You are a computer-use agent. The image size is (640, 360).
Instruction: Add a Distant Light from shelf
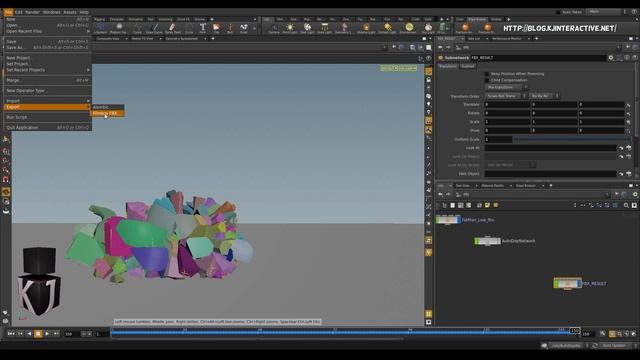click(x=387, y=28)
